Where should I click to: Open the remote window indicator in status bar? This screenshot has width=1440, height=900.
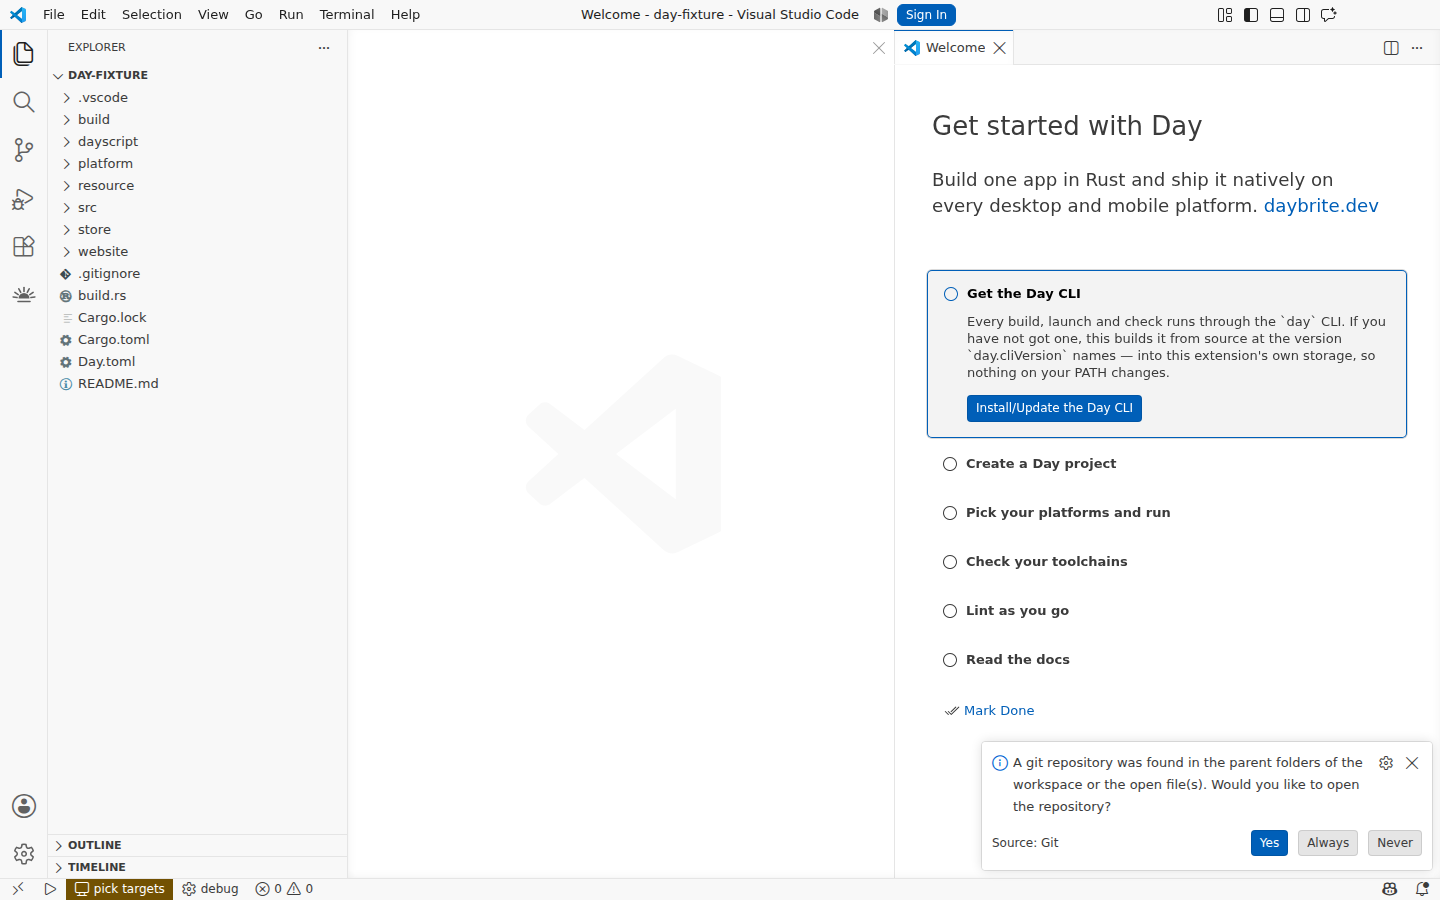pyautogui.click(x=18, y=889)
